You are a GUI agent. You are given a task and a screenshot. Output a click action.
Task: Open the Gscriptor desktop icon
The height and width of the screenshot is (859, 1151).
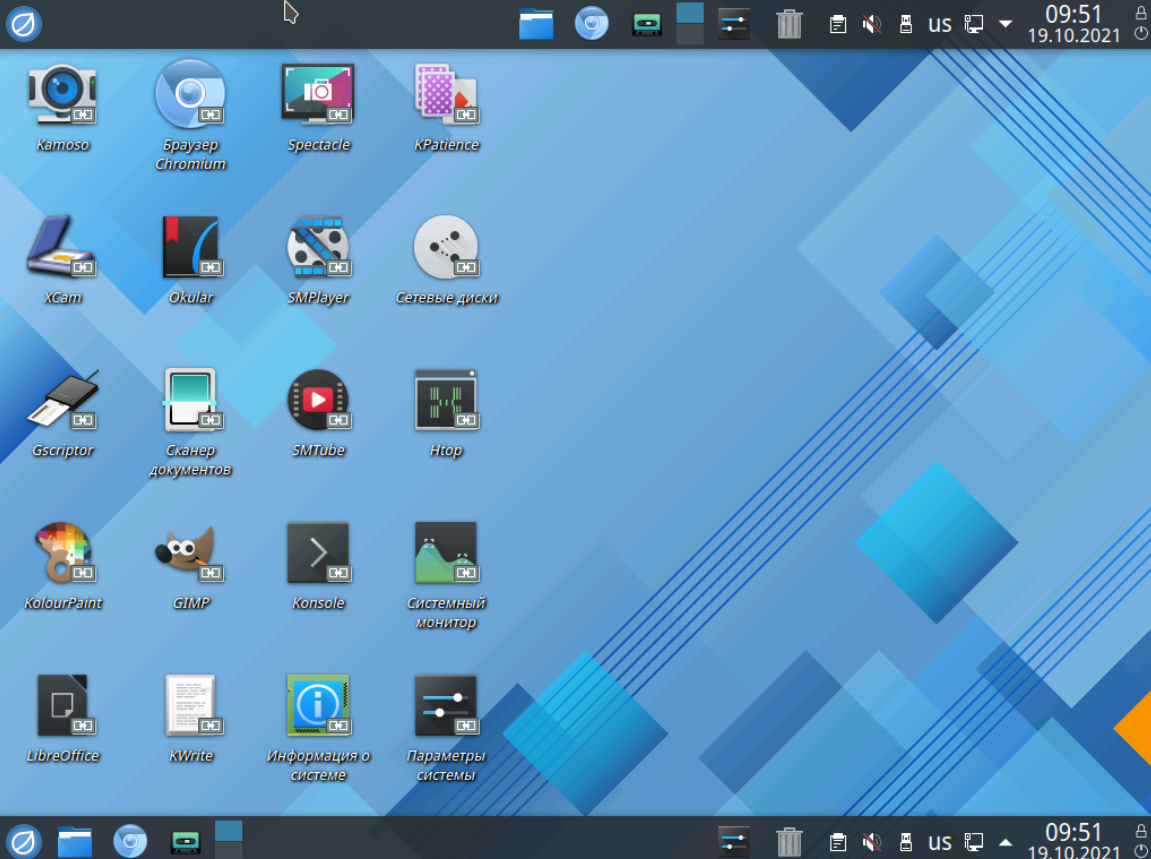(62, 399)
